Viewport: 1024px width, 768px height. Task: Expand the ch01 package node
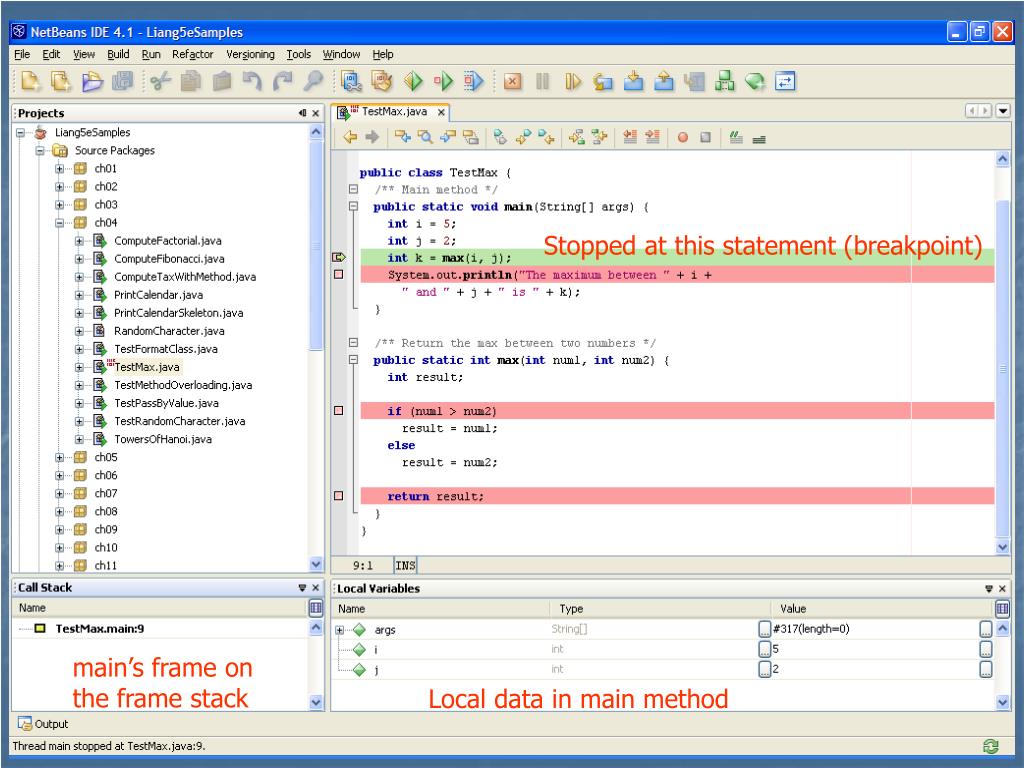click(59, 168)
